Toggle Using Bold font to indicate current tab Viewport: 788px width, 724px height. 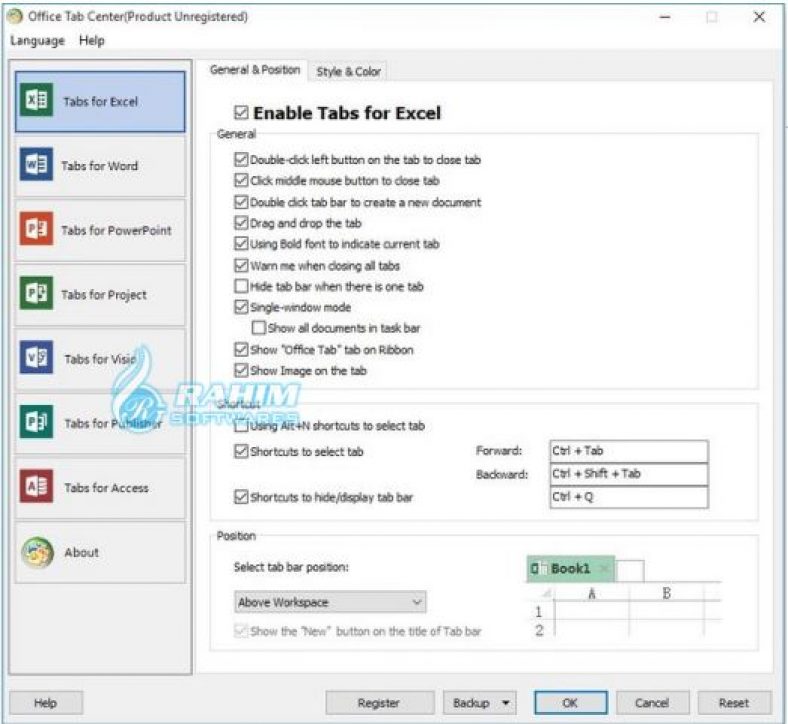[x=241, y=244]
